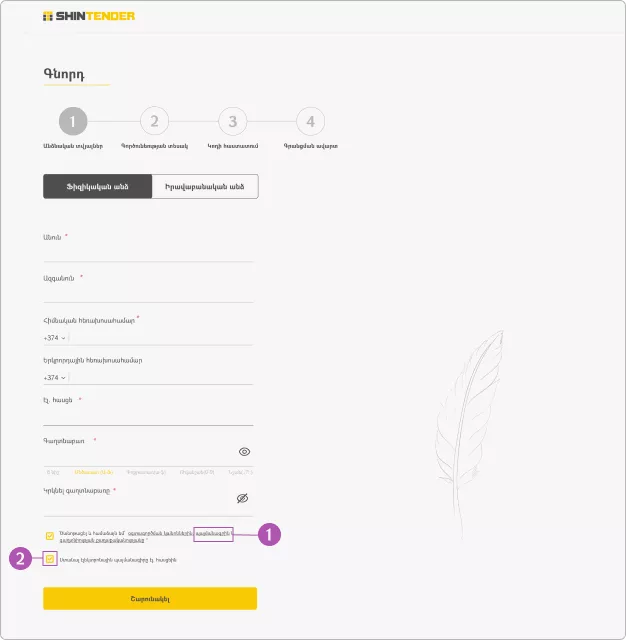626x640 pixels.
Task: Toggle the crossed-eye icon in repeat password
Action: [242, 498]
